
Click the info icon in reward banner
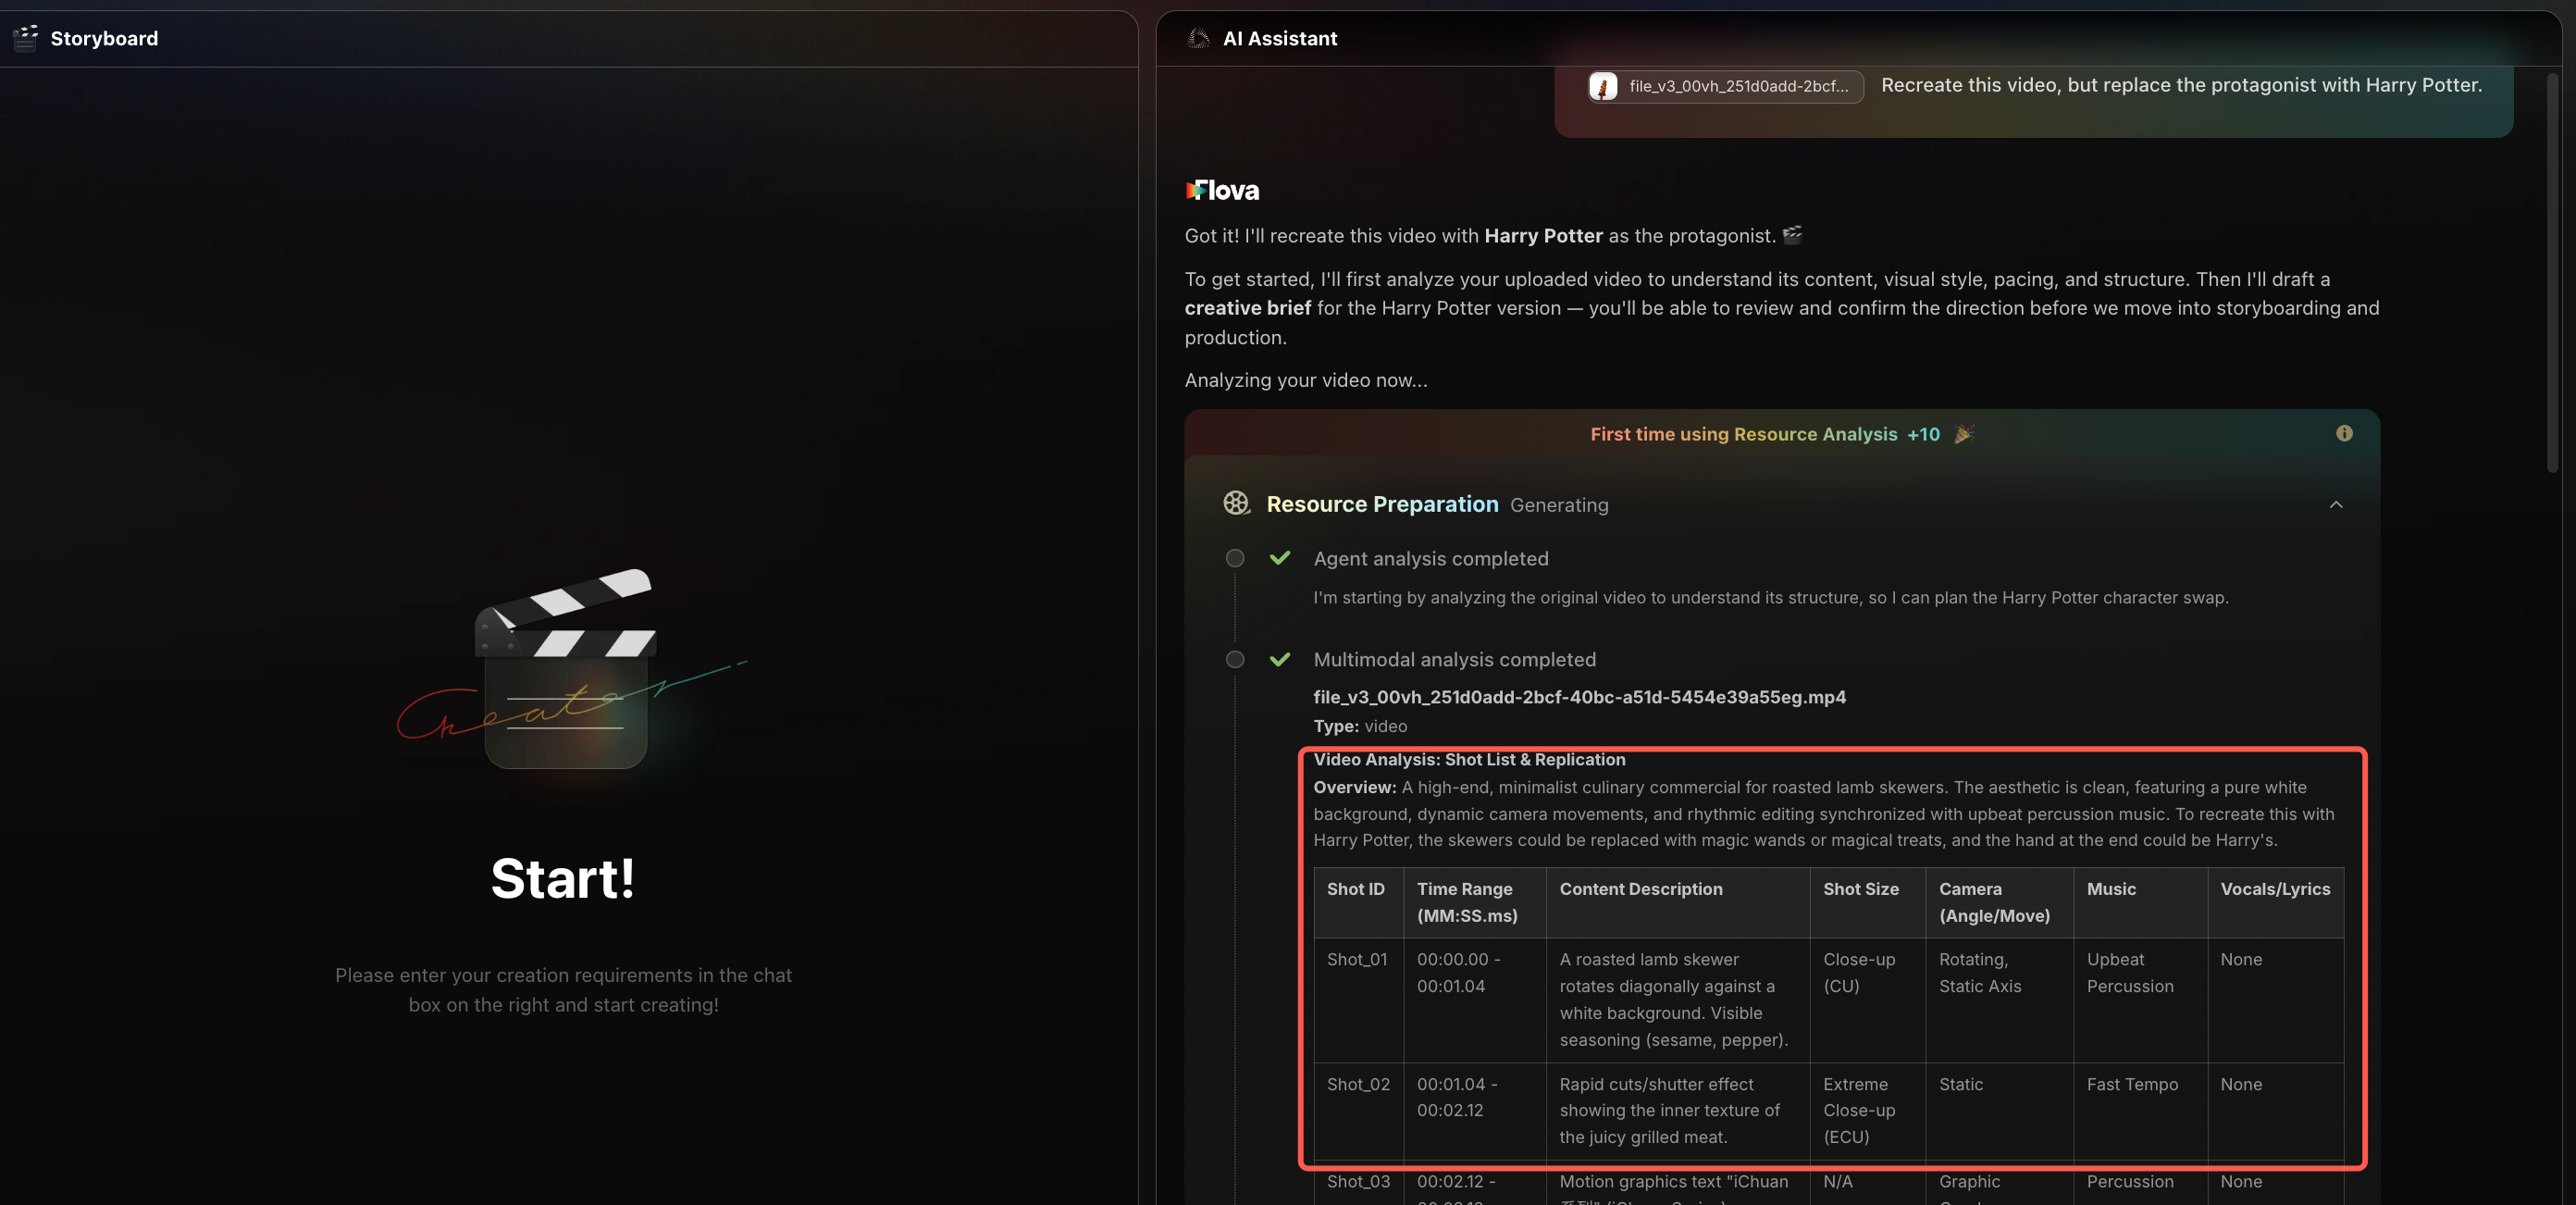pyautogui.click(x=2343, y=433)
